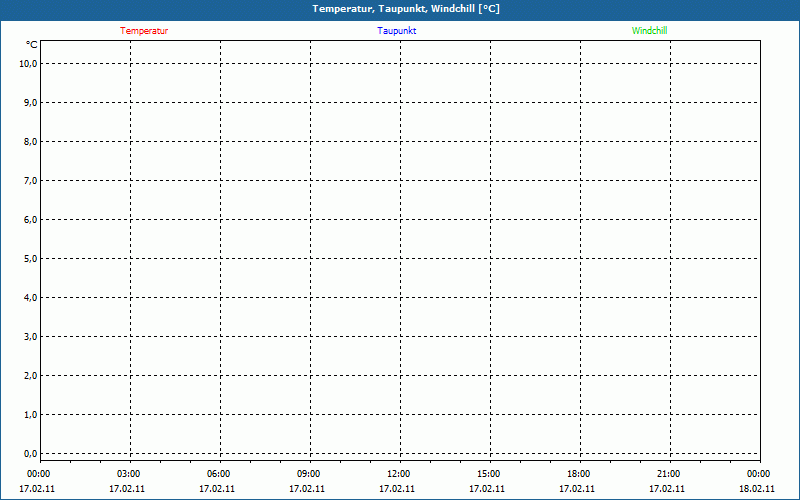800x500 pixels.
Task: Click the 18.02.11 date label
Action: (757, 489)
